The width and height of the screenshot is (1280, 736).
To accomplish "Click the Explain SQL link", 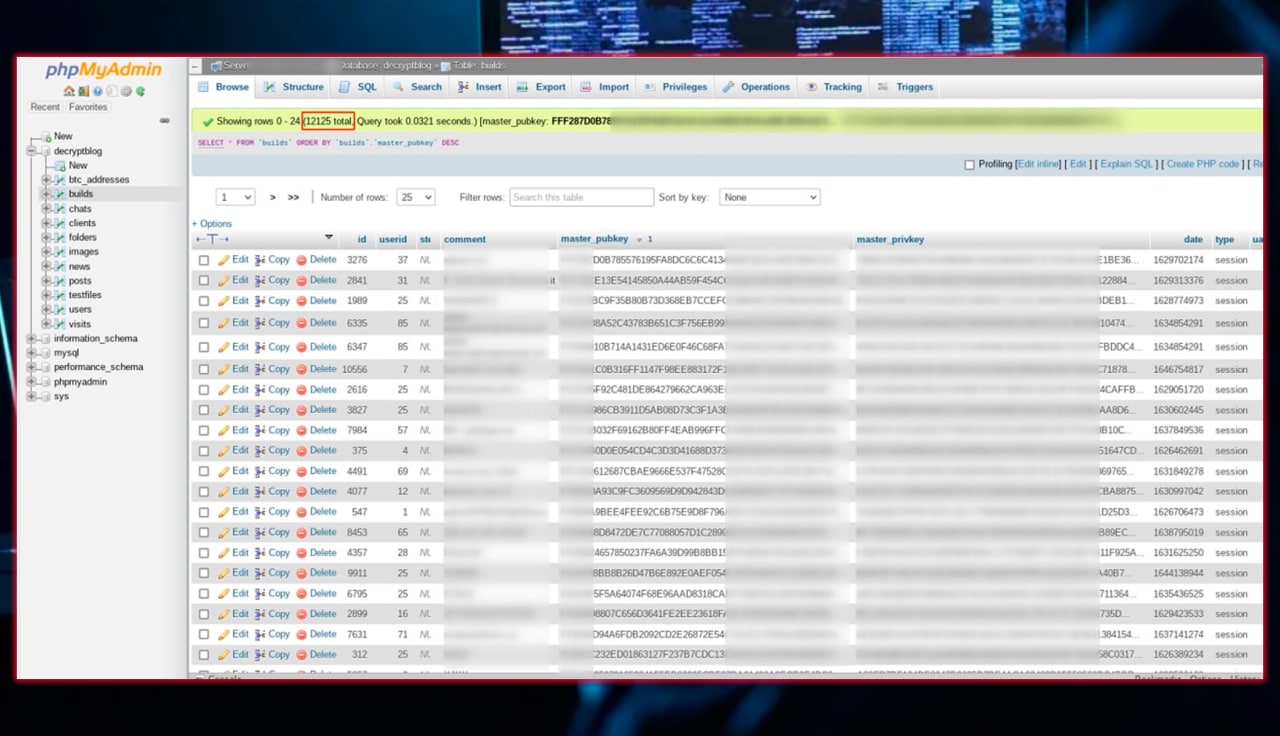I will pos(1127,164).
